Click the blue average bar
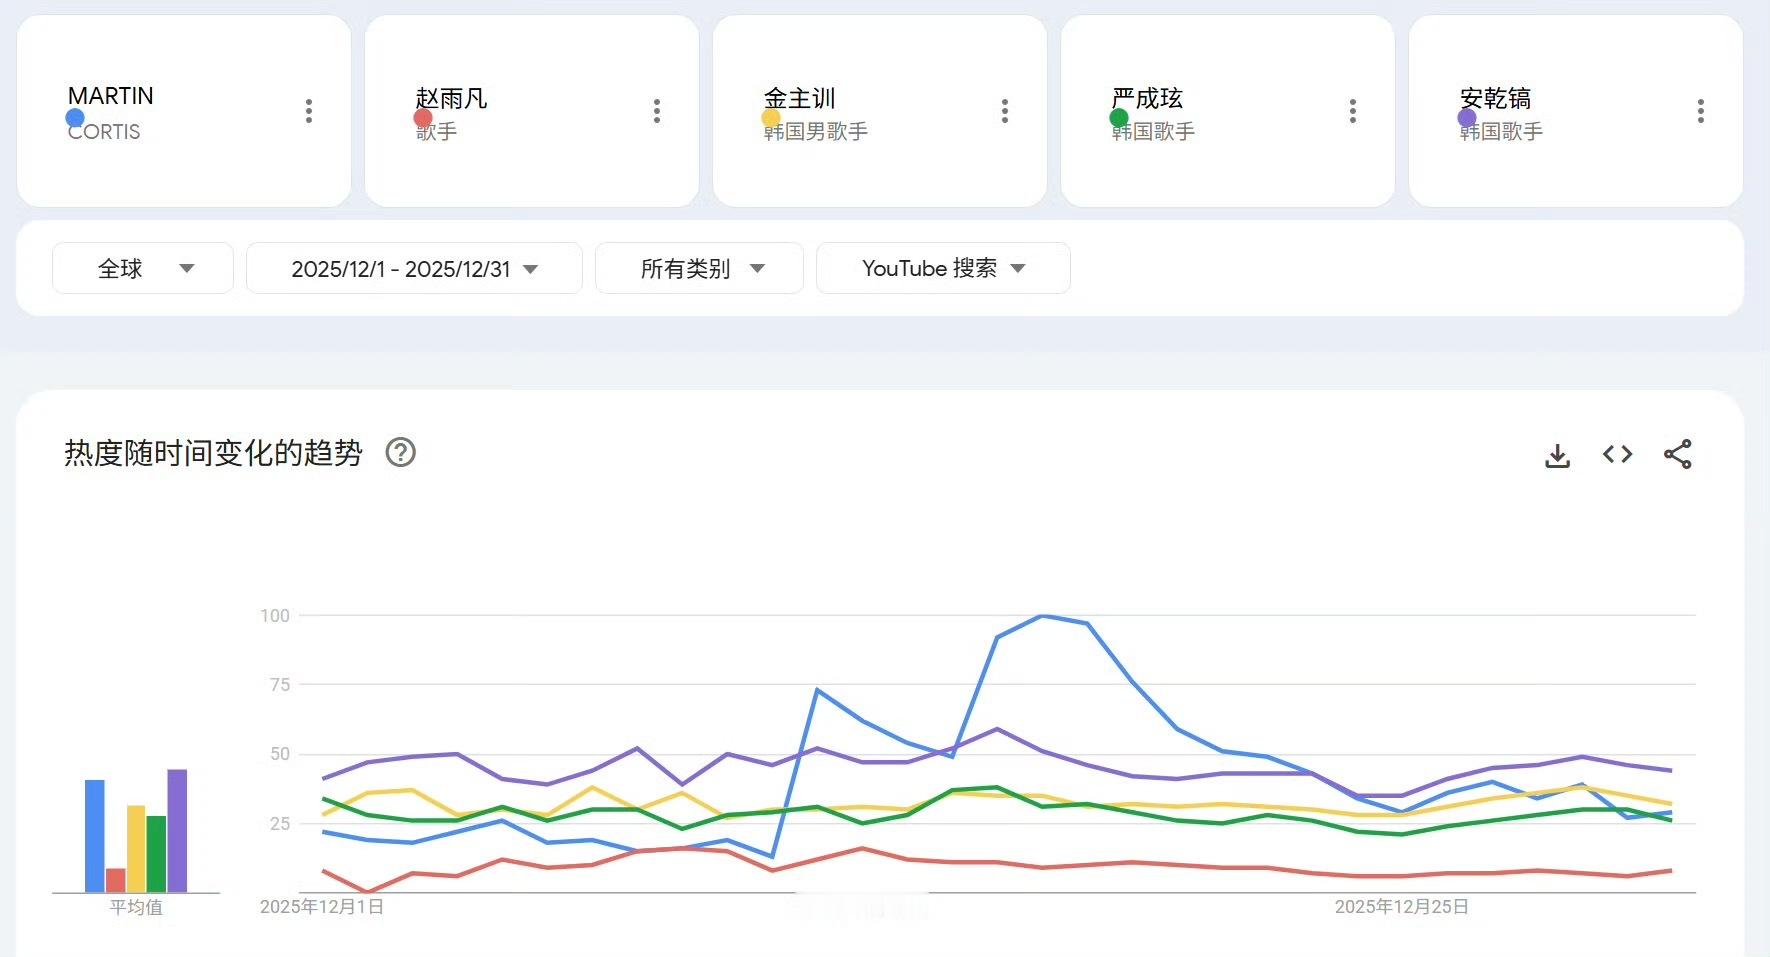This screenshot has height=957, width=1770. [95, 835]
